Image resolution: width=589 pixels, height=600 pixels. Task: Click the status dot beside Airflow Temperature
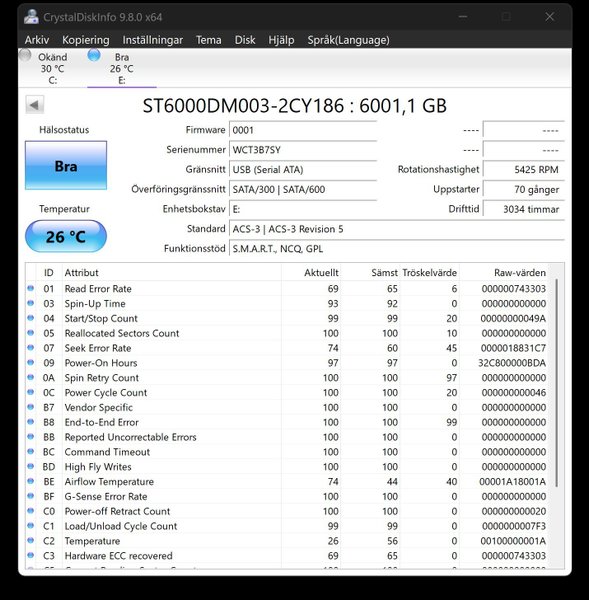point(31,481)
